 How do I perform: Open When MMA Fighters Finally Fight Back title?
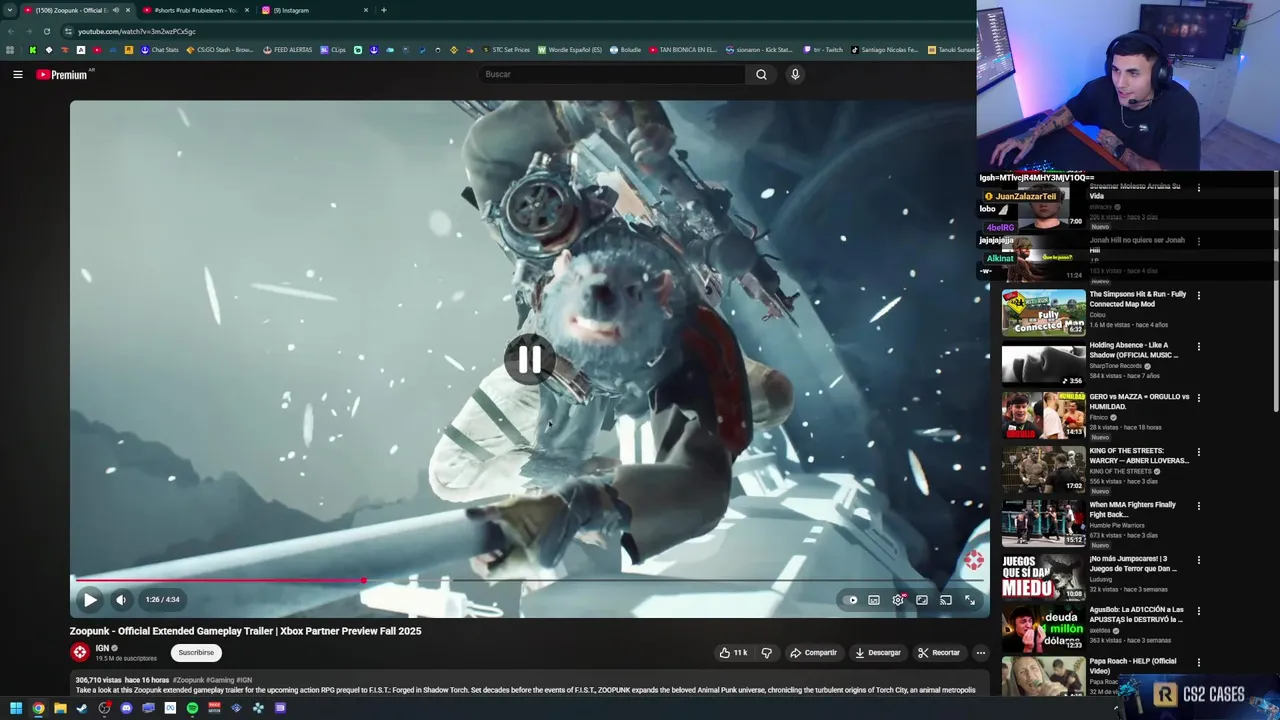click(1133, 509)
